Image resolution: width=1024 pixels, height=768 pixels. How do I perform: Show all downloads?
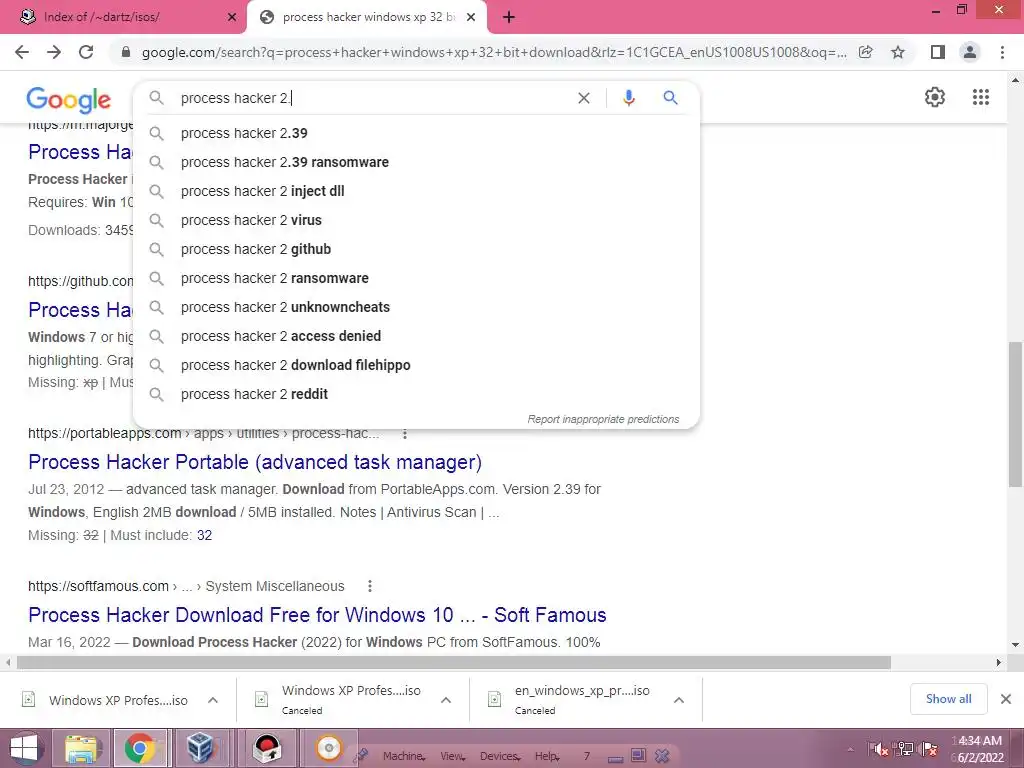(x=948, y=699)
